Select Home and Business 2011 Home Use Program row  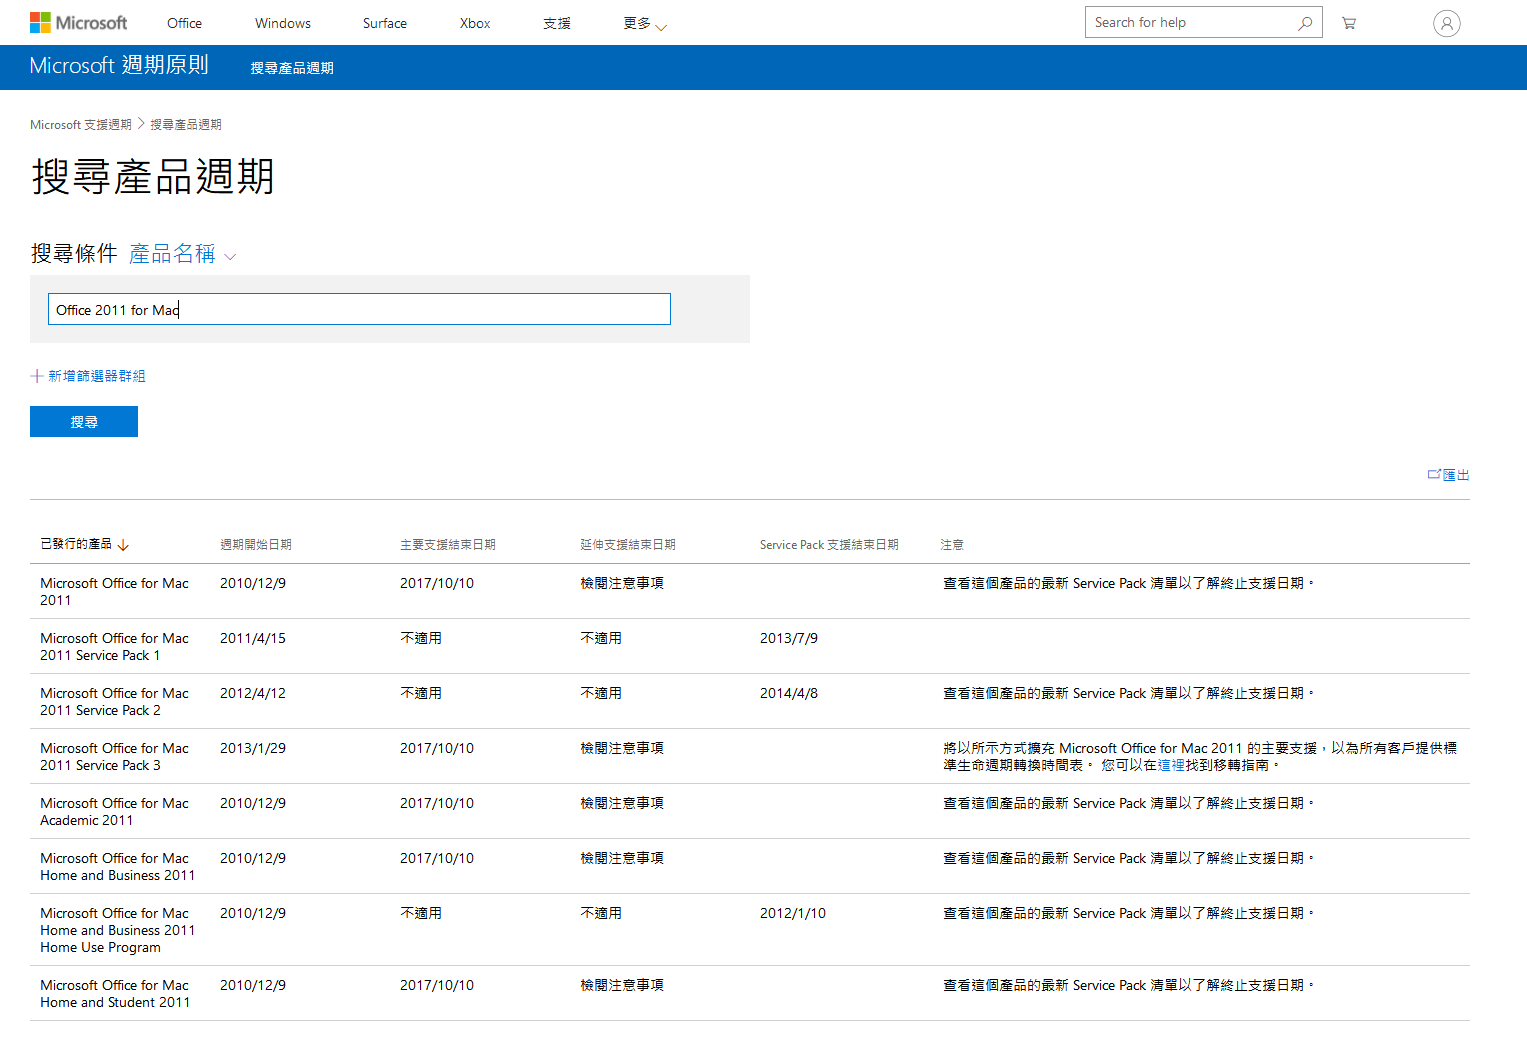[x=117, y=930]
